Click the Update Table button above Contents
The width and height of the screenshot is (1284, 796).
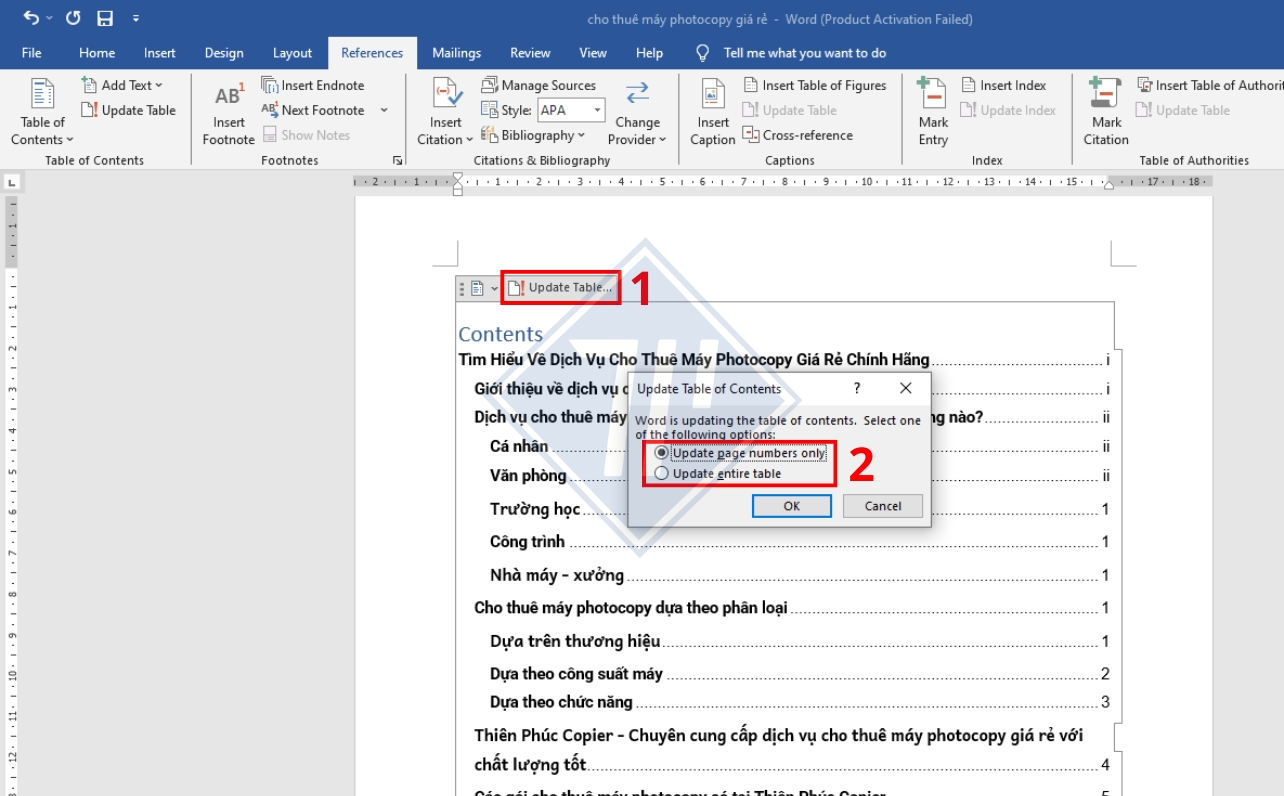tap(561, 288)
